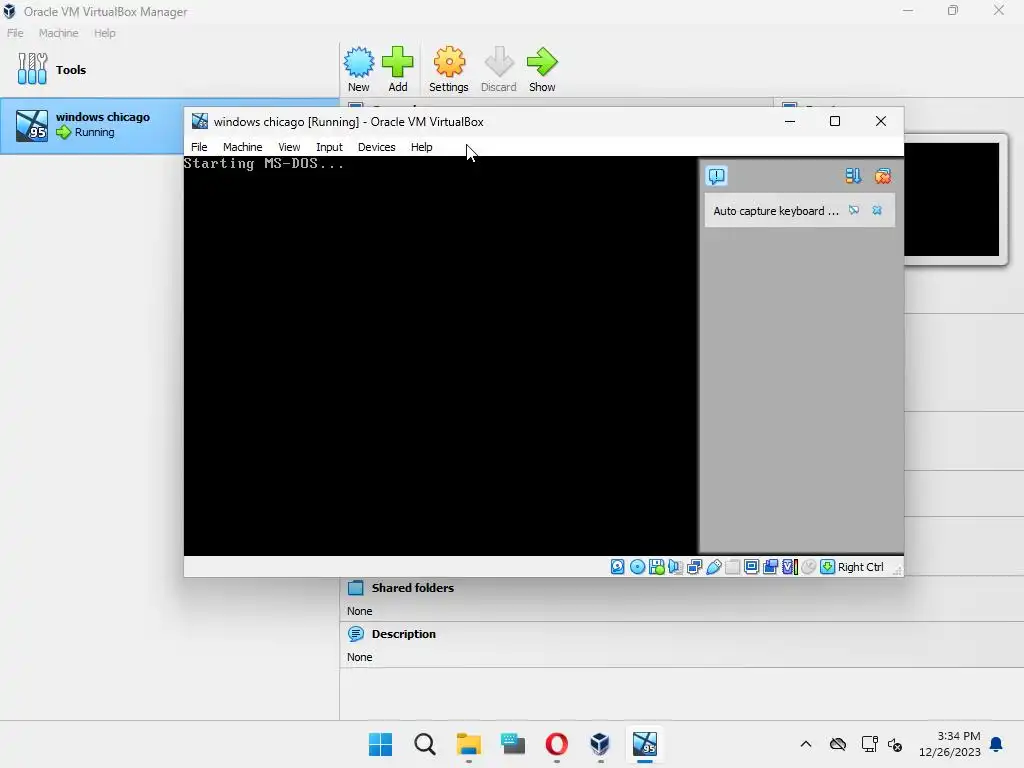This screenshot has width=1024, height=768.
Task: Click VirtualBox Manager taskbar icon
Action: point(600,744)
